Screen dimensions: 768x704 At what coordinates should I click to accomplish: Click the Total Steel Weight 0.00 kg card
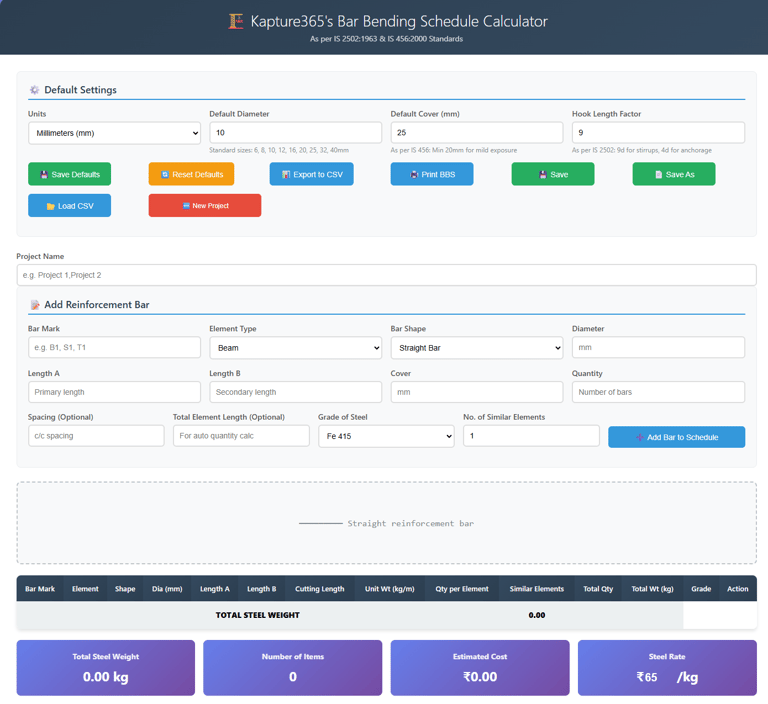(106, 668)
